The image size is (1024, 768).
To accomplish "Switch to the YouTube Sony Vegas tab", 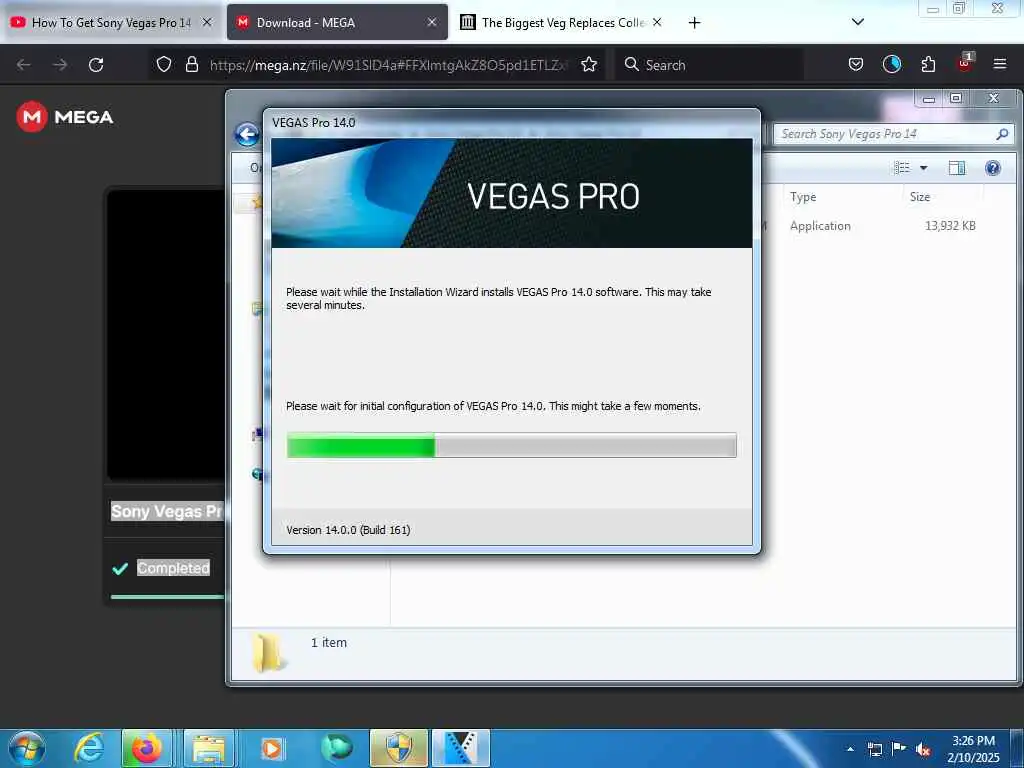I will click(111, 22).
